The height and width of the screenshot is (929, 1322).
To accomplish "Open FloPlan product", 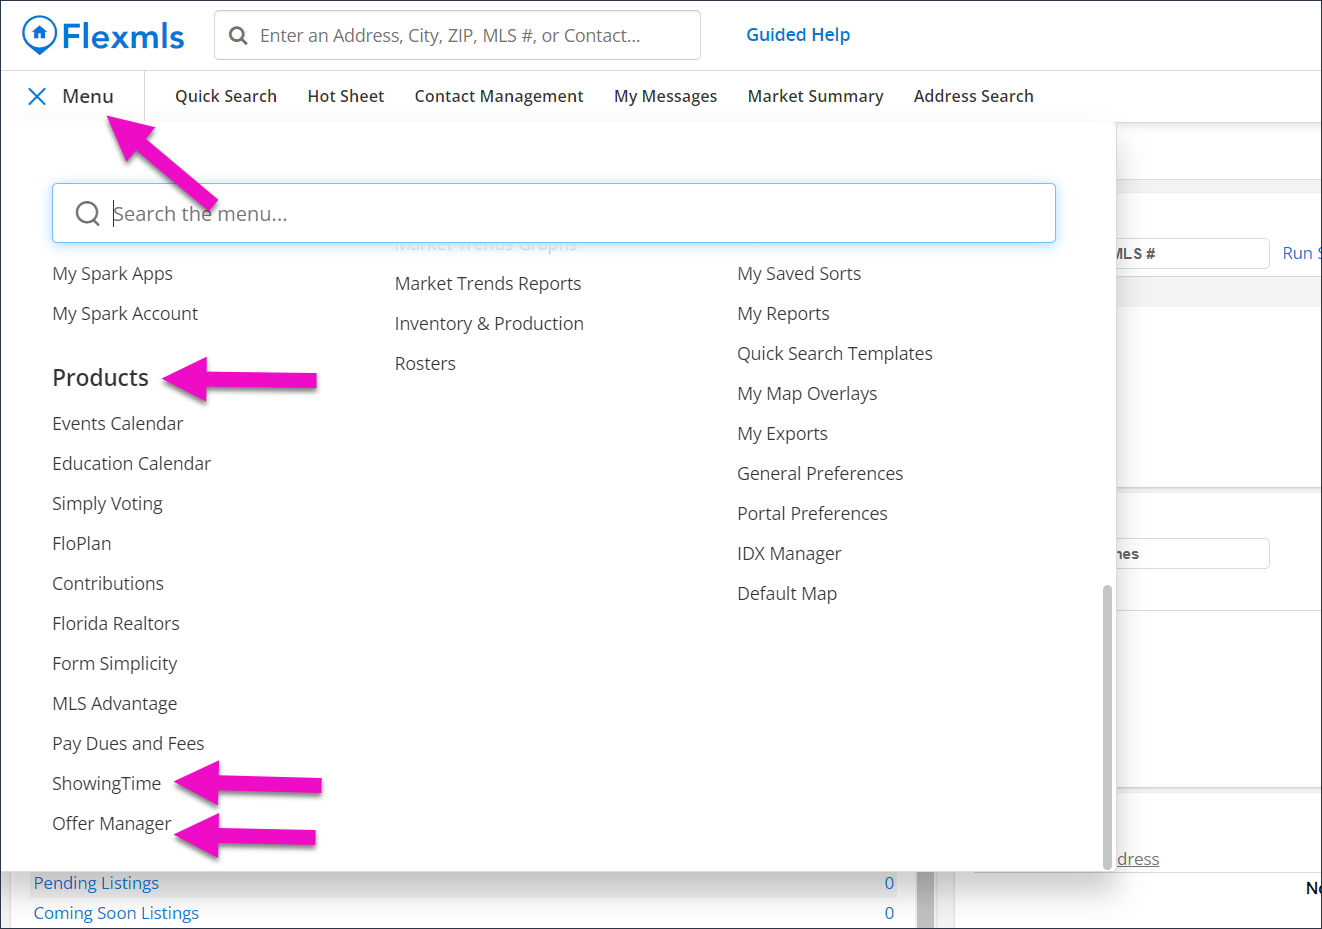I will [82, 544].
